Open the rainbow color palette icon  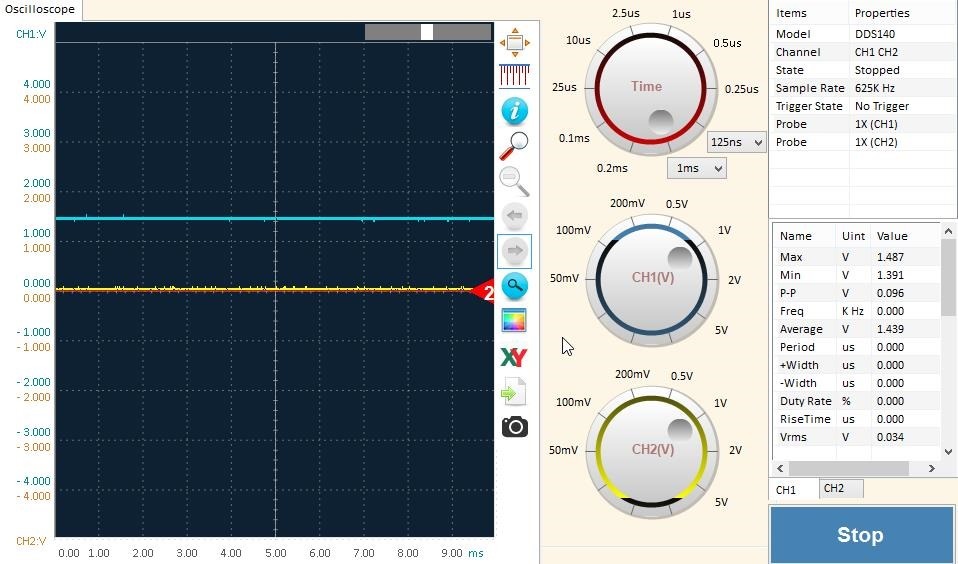[x=514, y=322]
